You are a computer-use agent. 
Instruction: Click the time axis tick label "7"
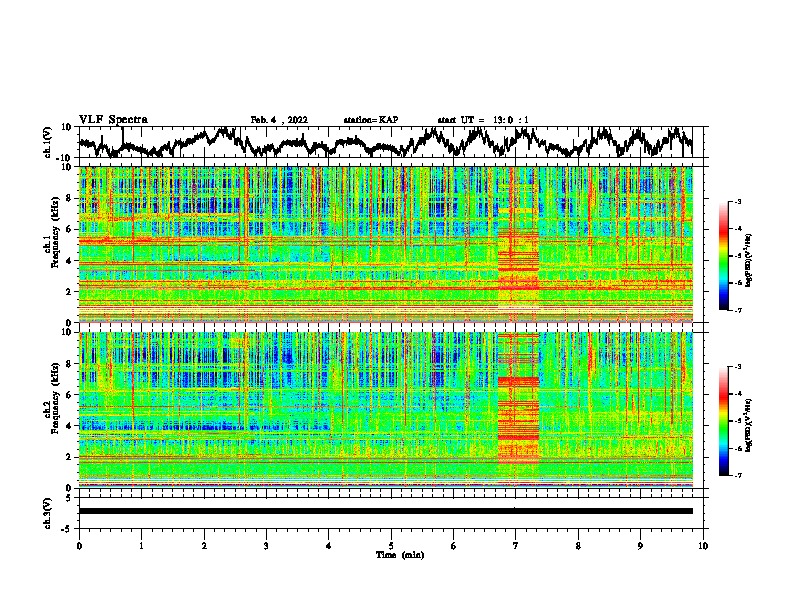click(516, 546)
